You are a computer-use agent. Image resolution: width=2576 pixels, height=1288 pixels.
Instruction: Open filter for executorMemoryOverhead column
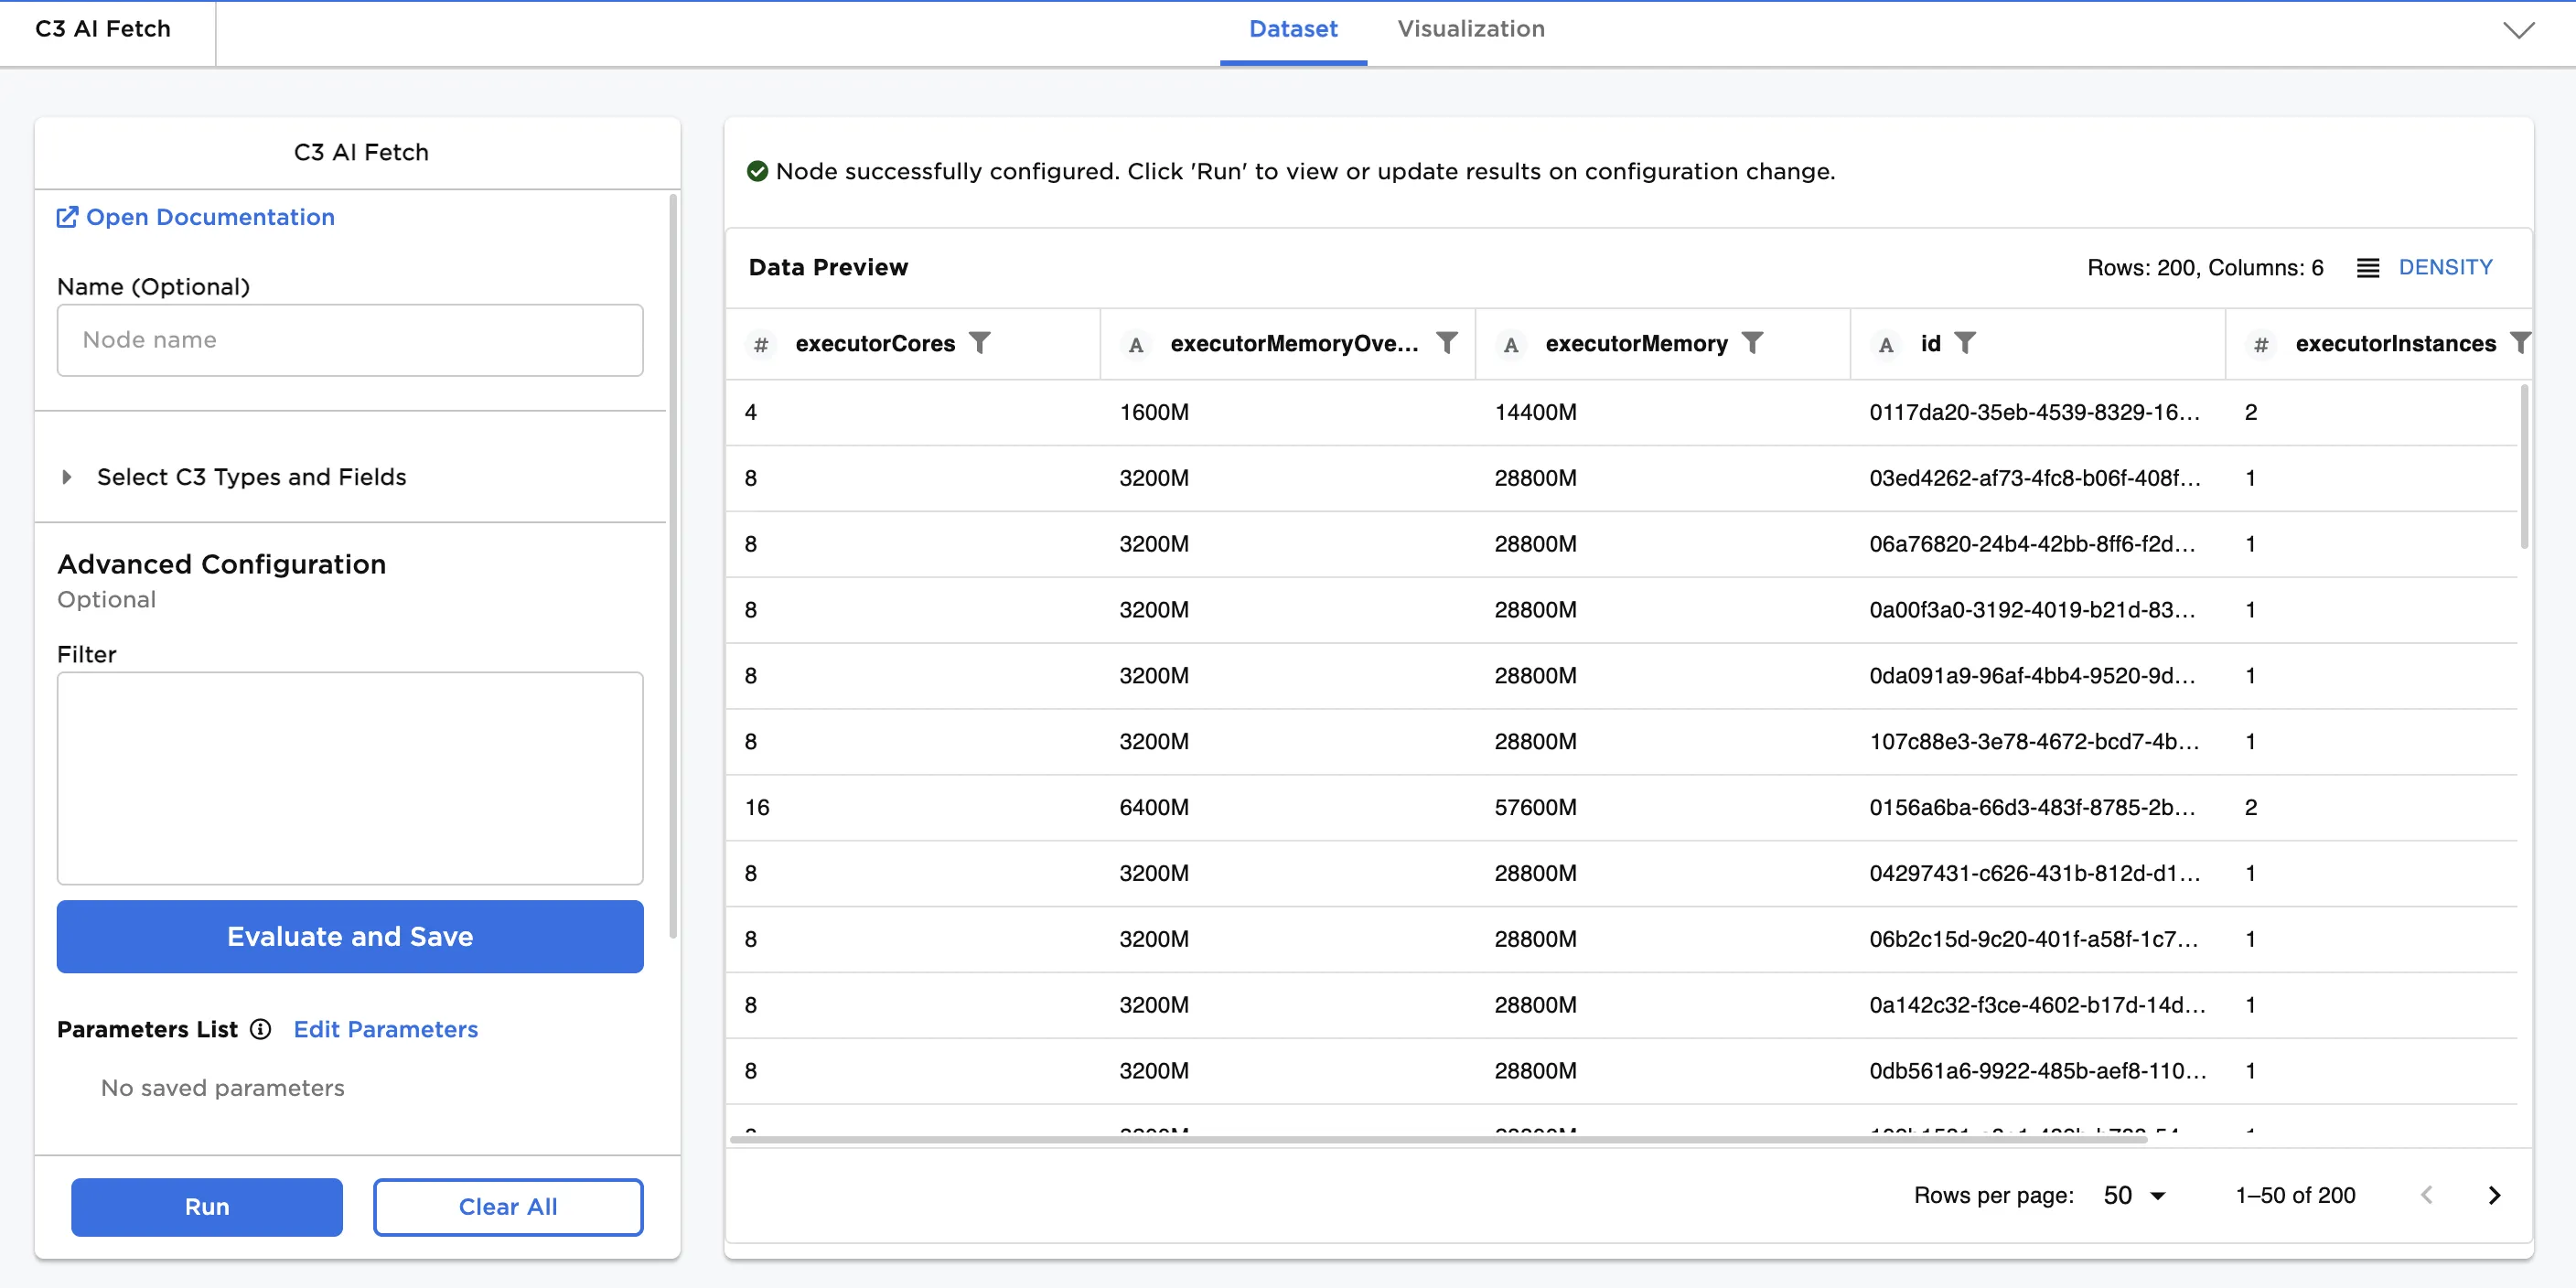(x=1446, y=343)
